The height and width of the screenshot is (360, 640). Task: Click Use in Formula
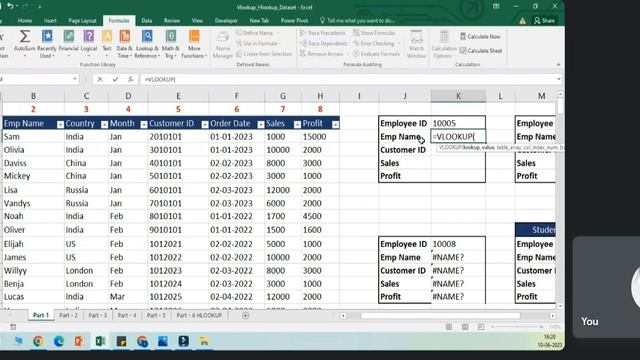click(259, 43)
